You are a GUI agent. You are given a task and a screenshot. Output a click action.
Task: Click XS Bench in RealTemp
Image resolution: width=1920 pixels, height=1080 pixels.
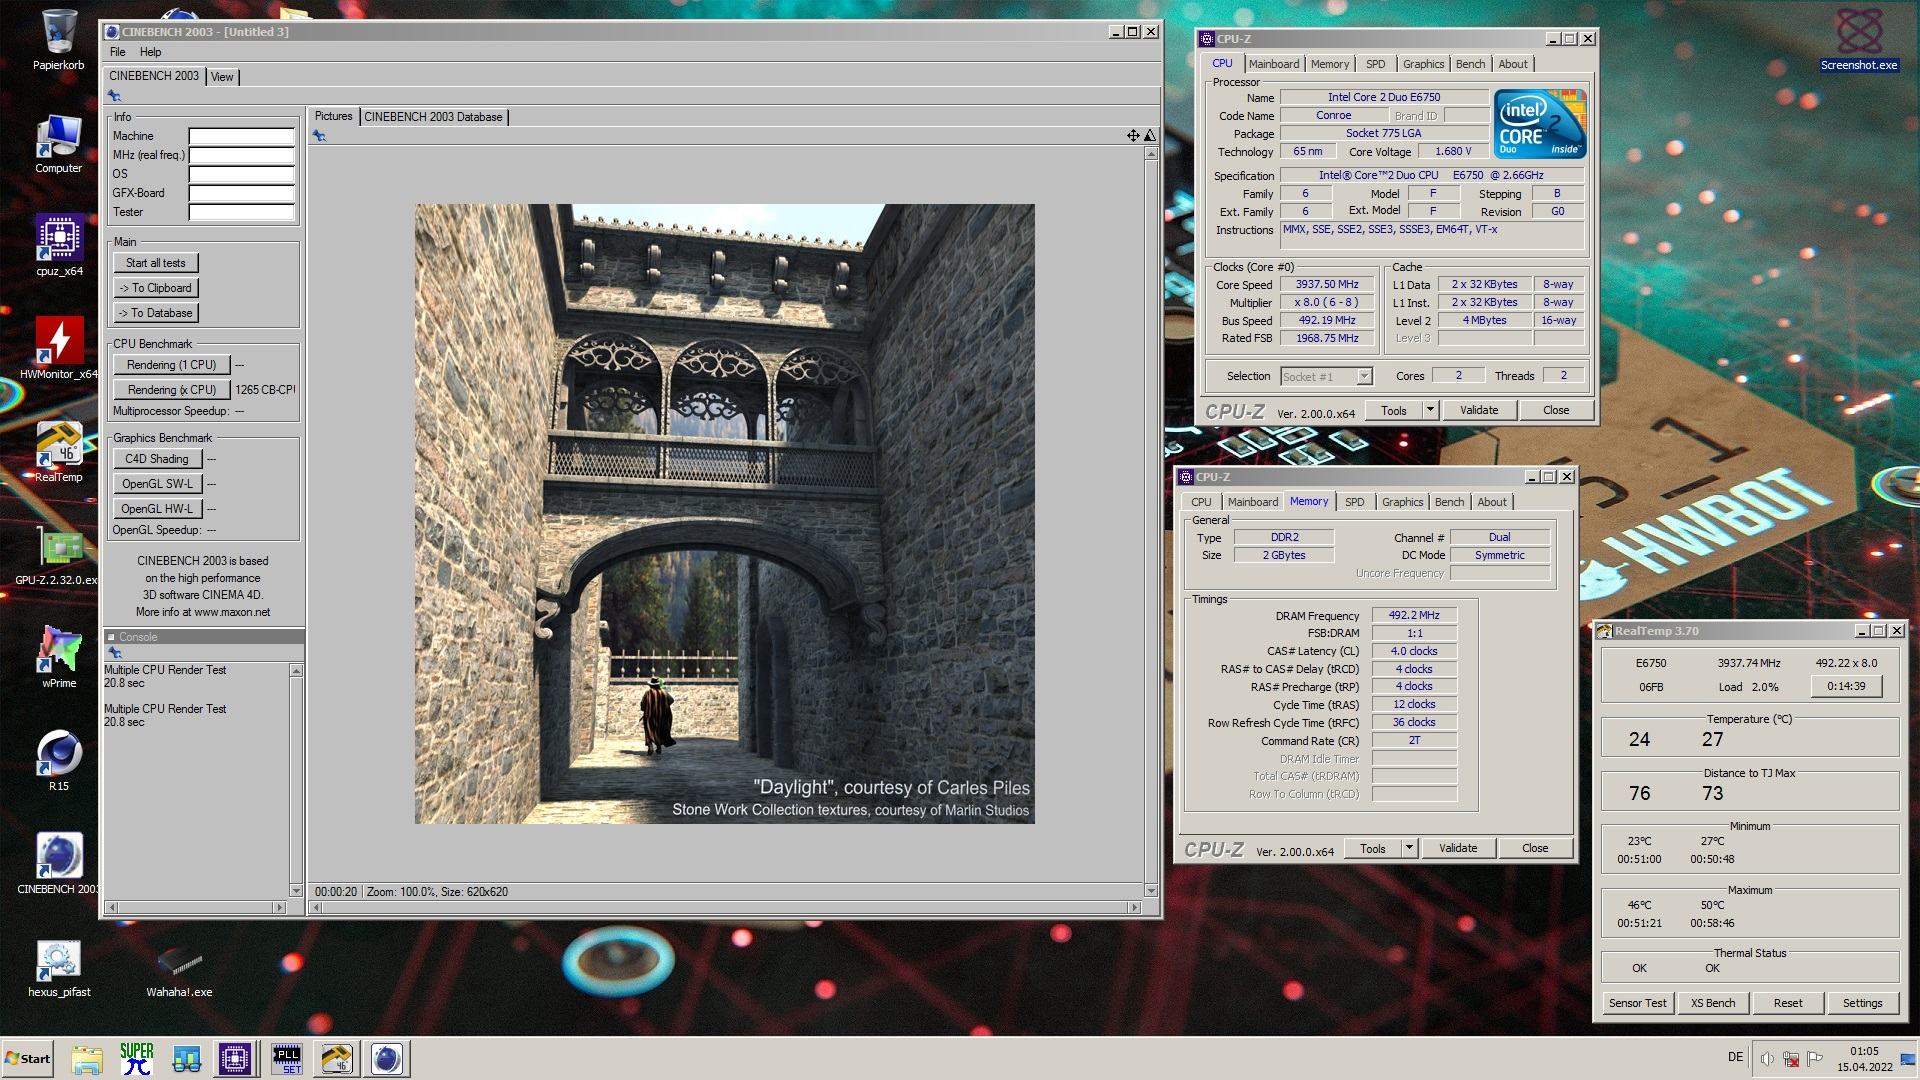pyautogui.click(x=1712, y=1003)
